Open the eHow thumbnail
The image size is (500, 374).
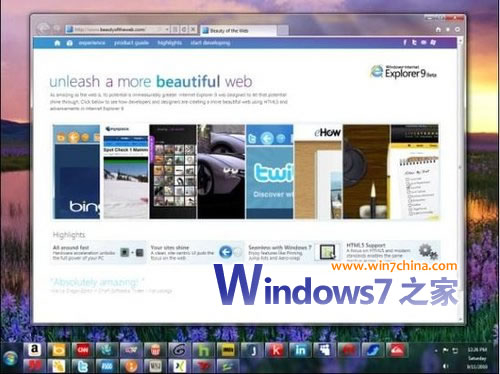tap(318, 172)
